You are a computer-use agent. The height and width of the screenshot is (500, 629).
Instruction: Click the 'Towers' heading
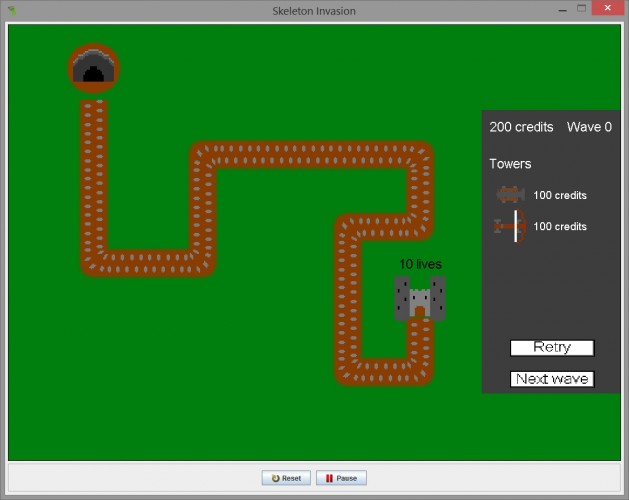click(x=510, y=164)
